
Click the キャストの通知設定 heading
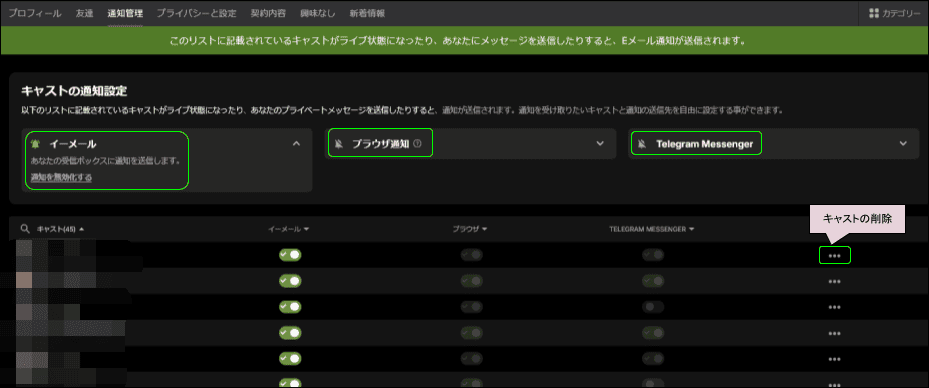click(x=75, y=91)
